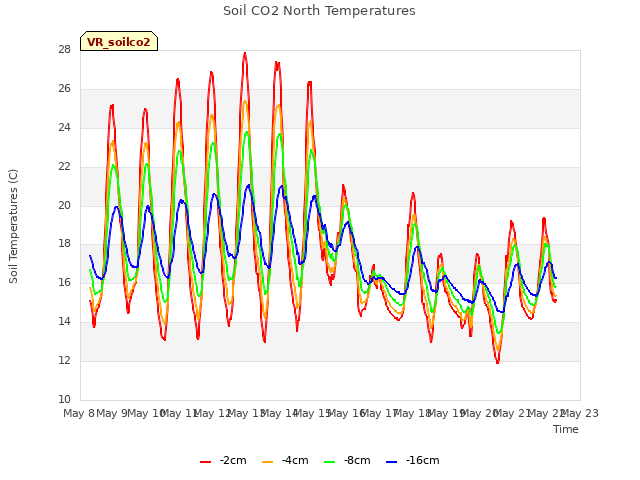Click the red -2cm legend color marker
The height and width of the screenshot is (480, 640).
point(205,462)
